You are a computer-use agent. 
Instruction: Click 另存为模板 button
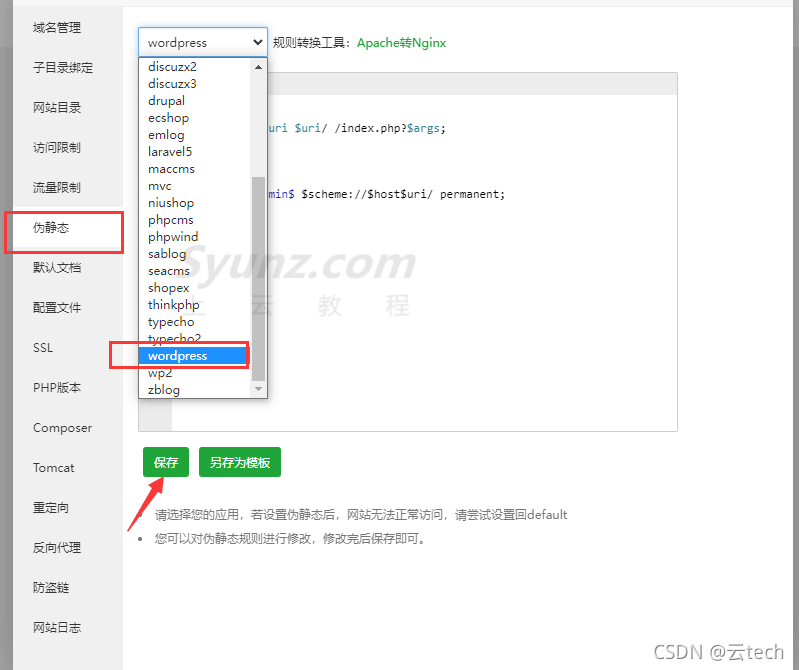(239, 462)
